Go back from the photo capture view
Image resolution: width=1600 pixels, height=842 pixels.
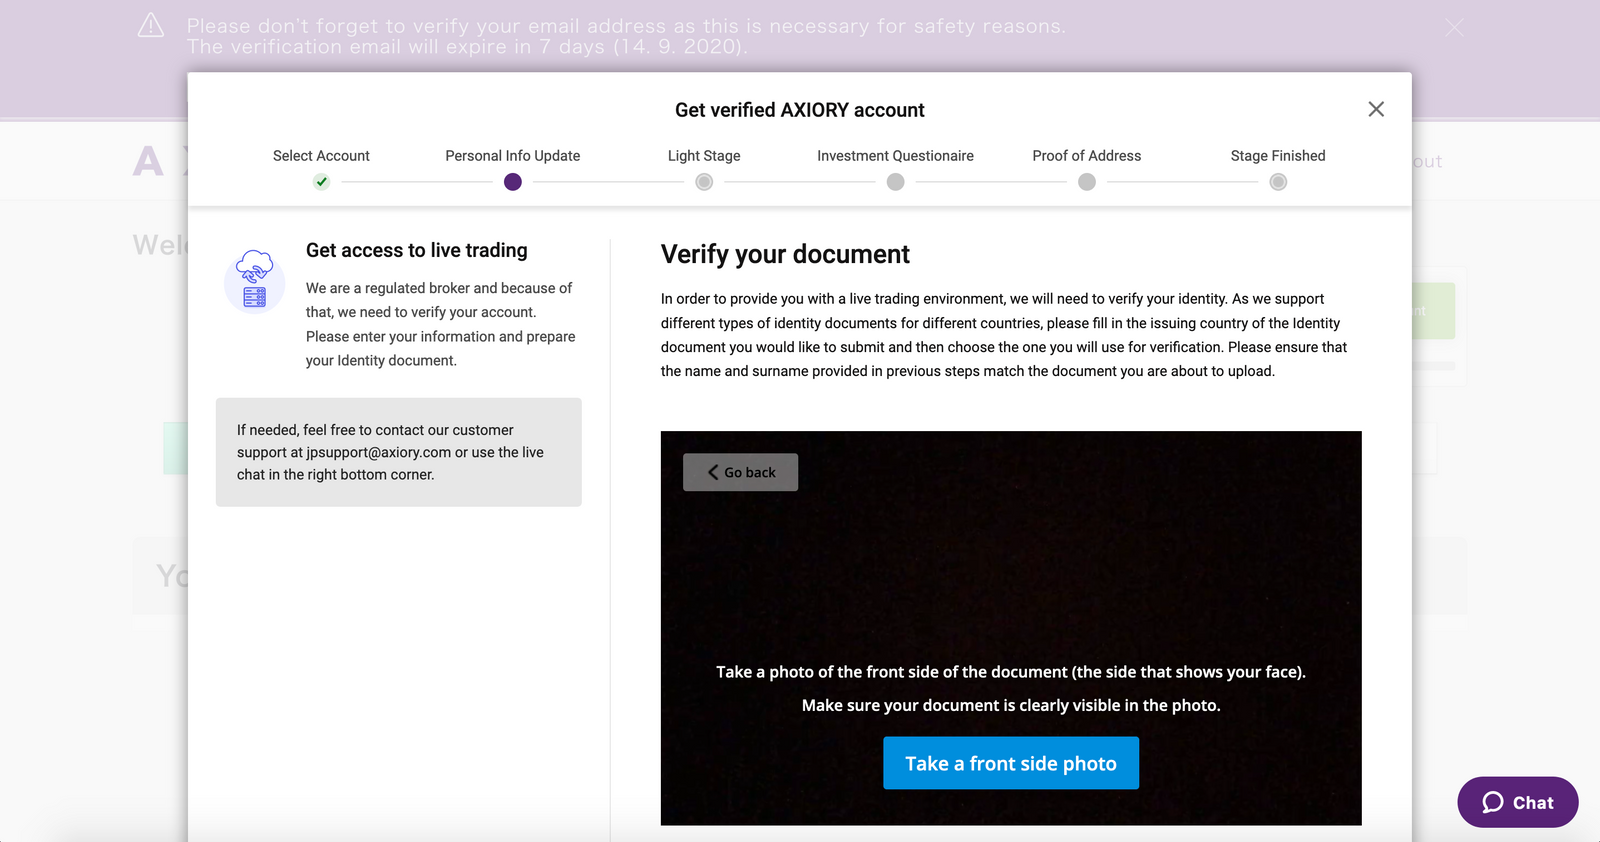click(x=740, y=472)
